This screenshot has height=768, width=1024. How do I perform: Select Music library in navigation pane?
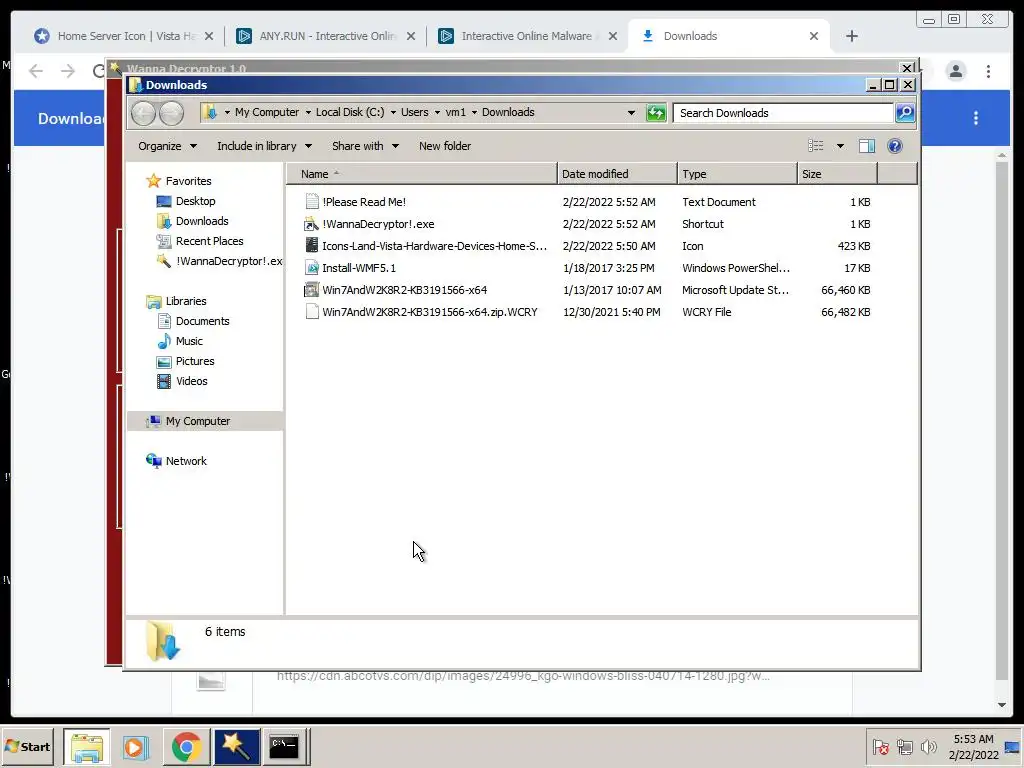coord(189,341)
